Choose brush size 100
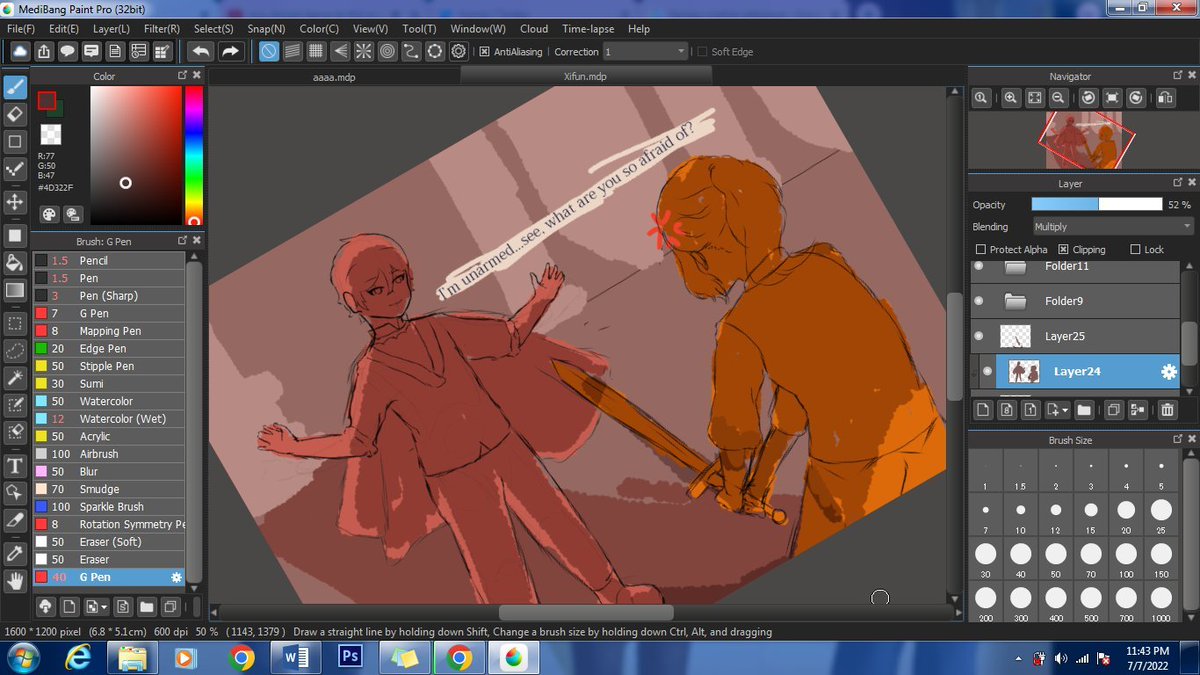 point(1126,557)
